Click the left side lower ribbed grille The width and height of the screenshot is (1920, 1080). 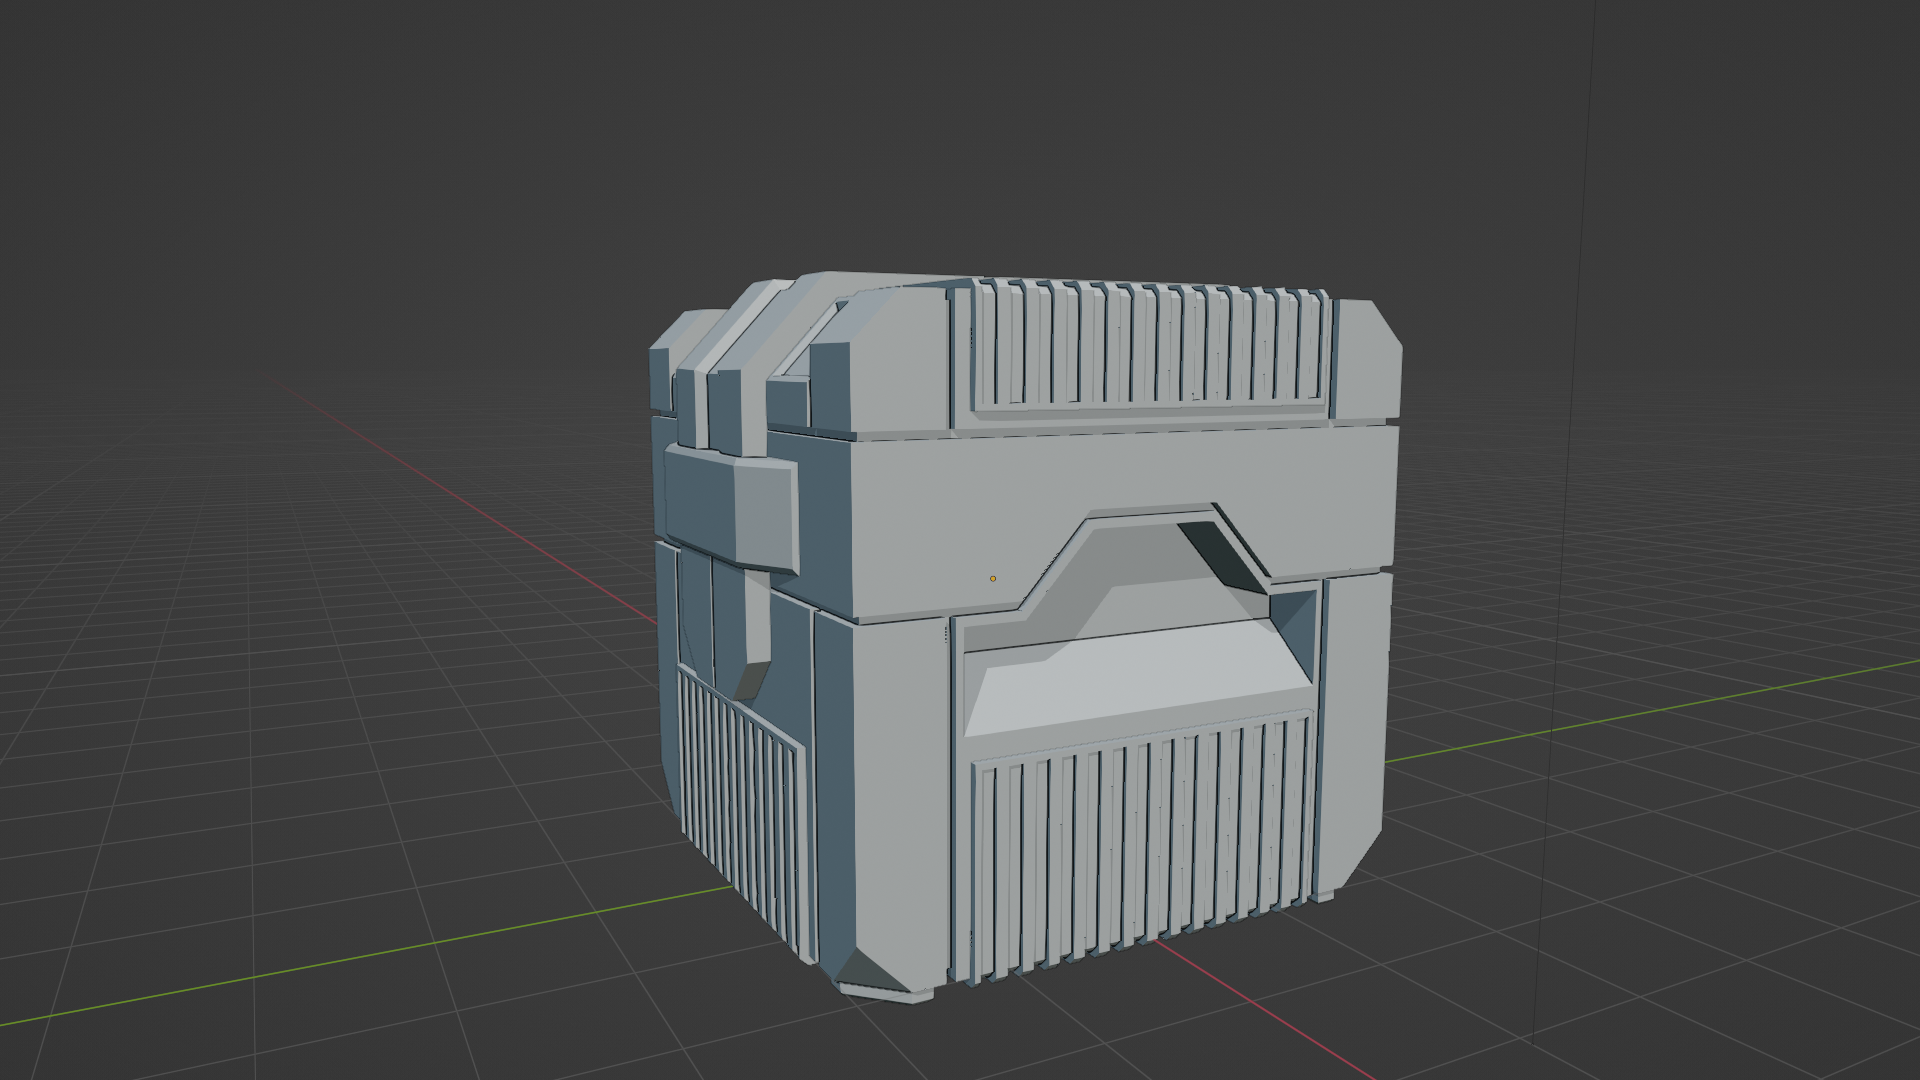coord(740,800)
